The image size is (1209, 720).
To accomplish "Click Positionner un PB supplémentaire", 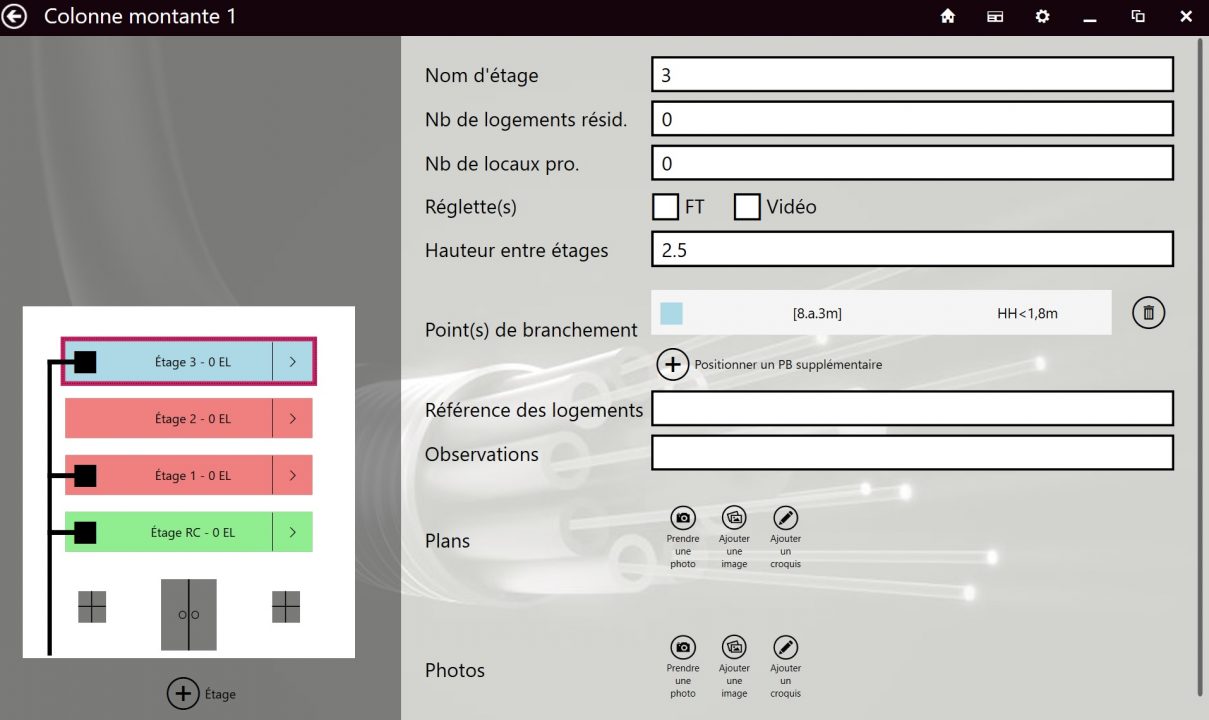I will (673, 364).
